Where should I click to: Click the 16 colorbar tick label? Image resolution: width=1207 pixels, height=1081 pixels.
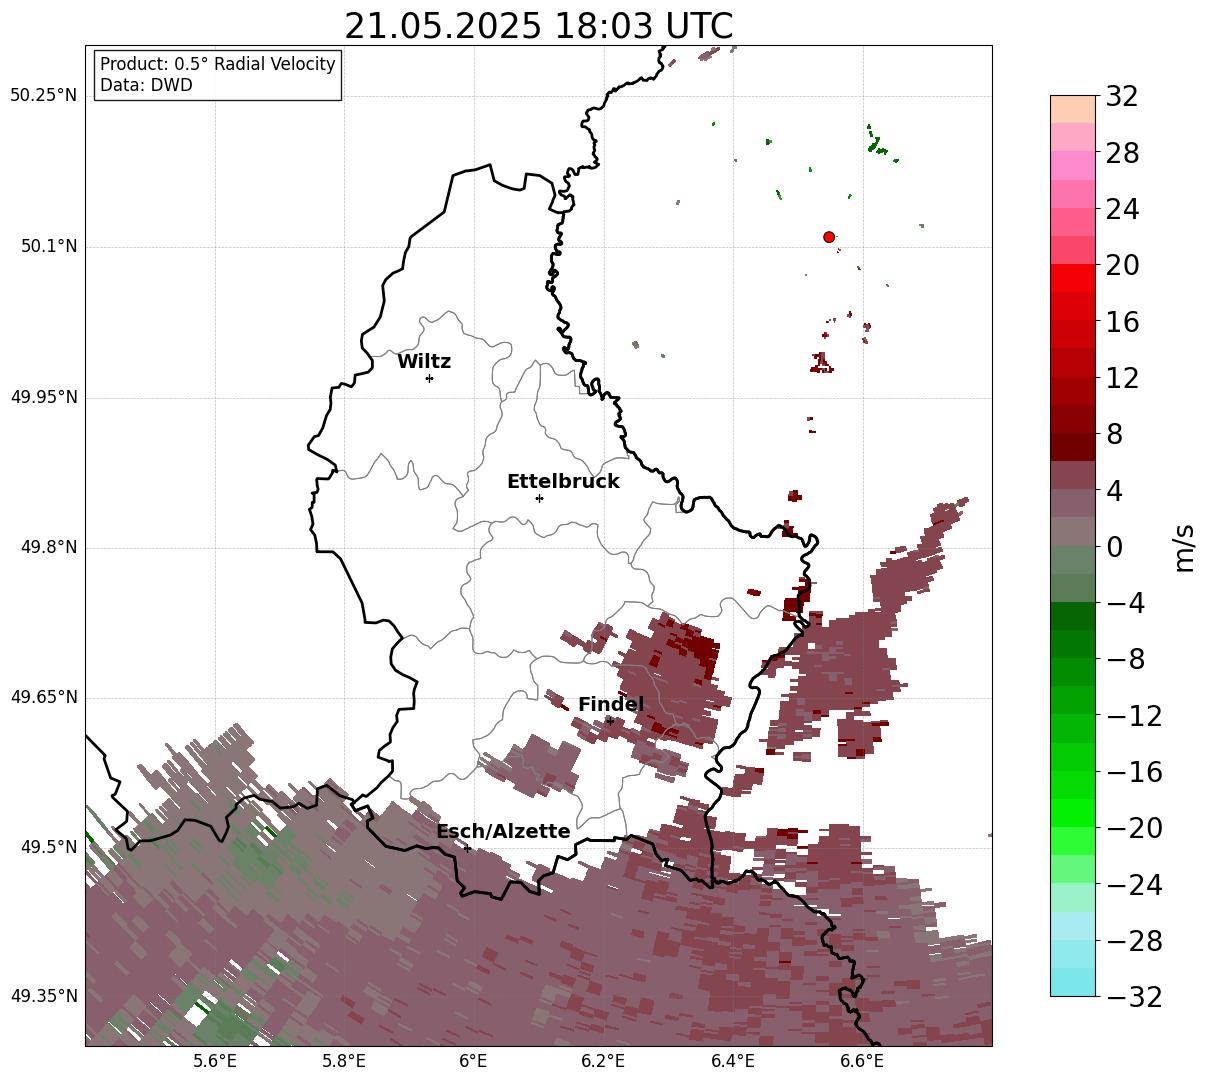click(1122, 322)
